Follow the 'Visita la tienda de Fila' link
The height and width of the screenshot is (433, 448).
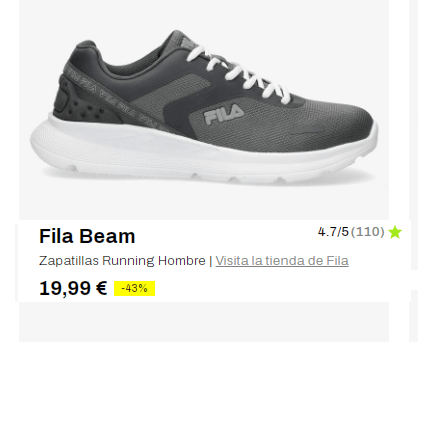point(282,261)
